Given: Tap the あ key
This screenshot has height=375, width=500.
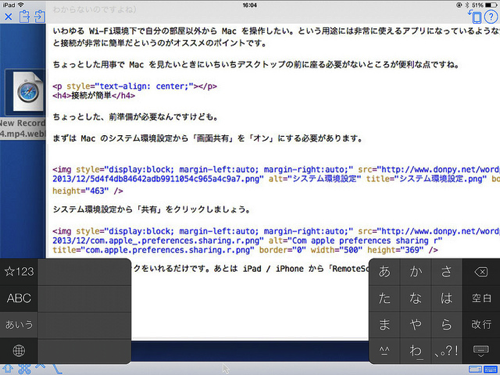Looking at the screenshot, I should (385, 272).
